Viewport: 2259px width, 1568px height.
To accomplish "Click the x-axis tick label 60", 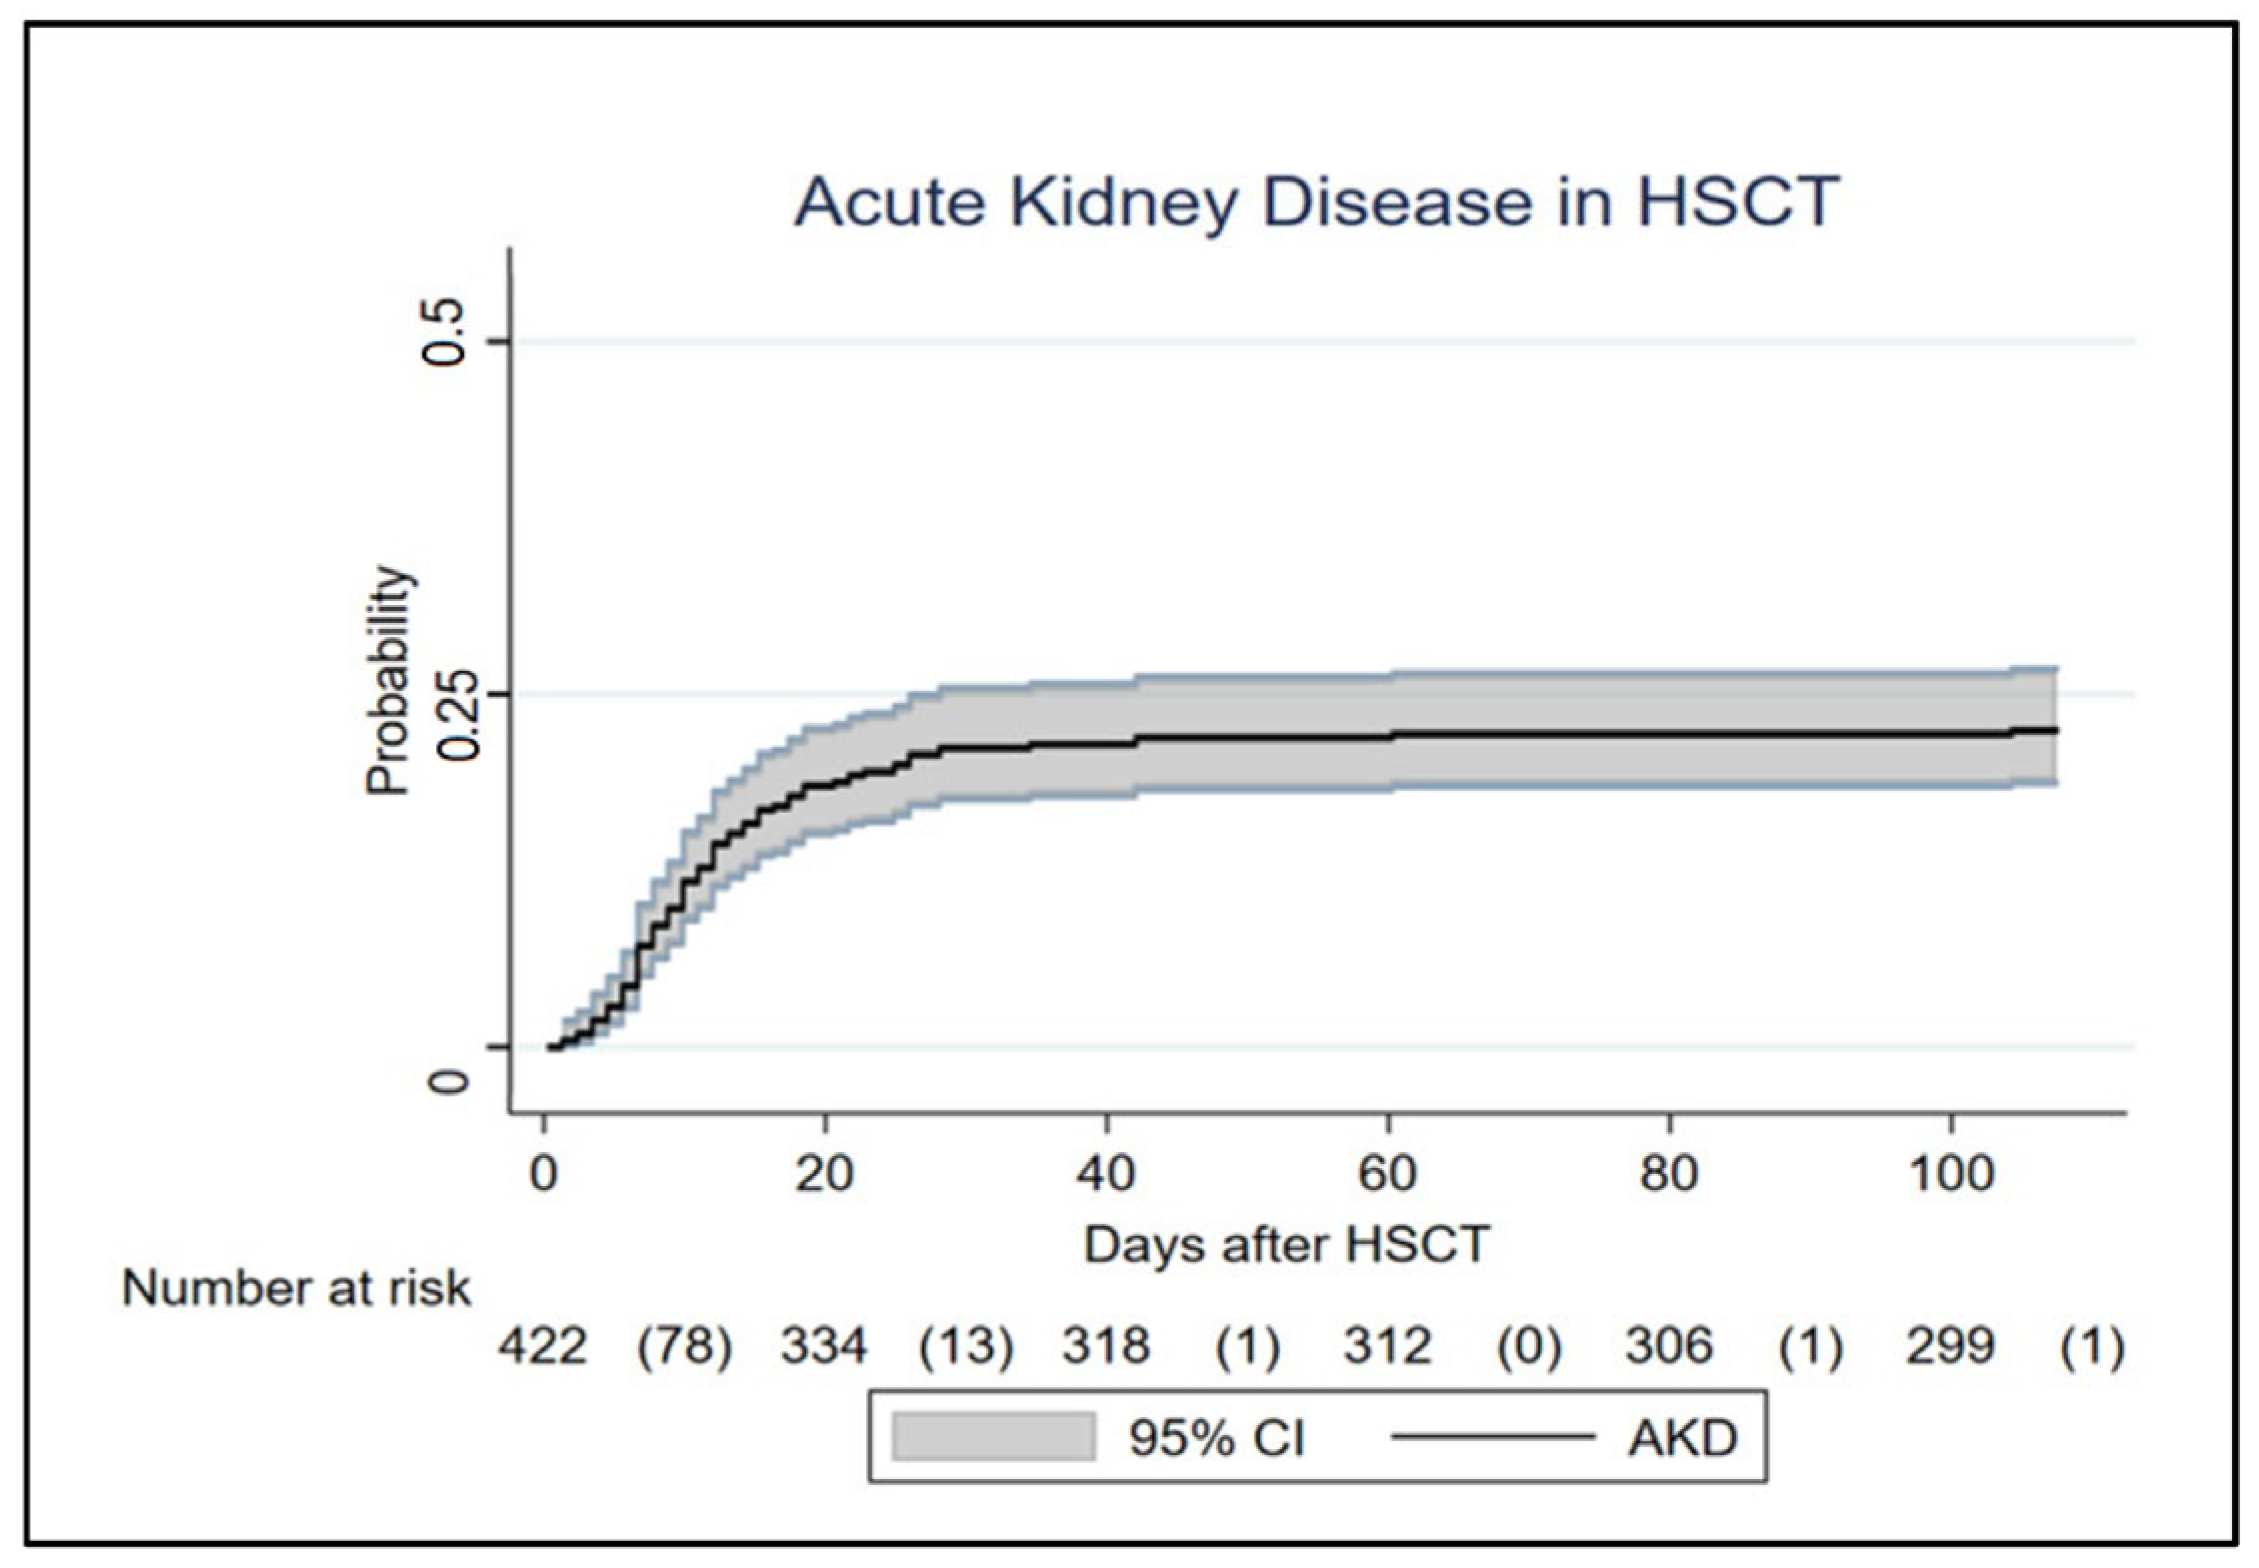I will 1387,1173.
